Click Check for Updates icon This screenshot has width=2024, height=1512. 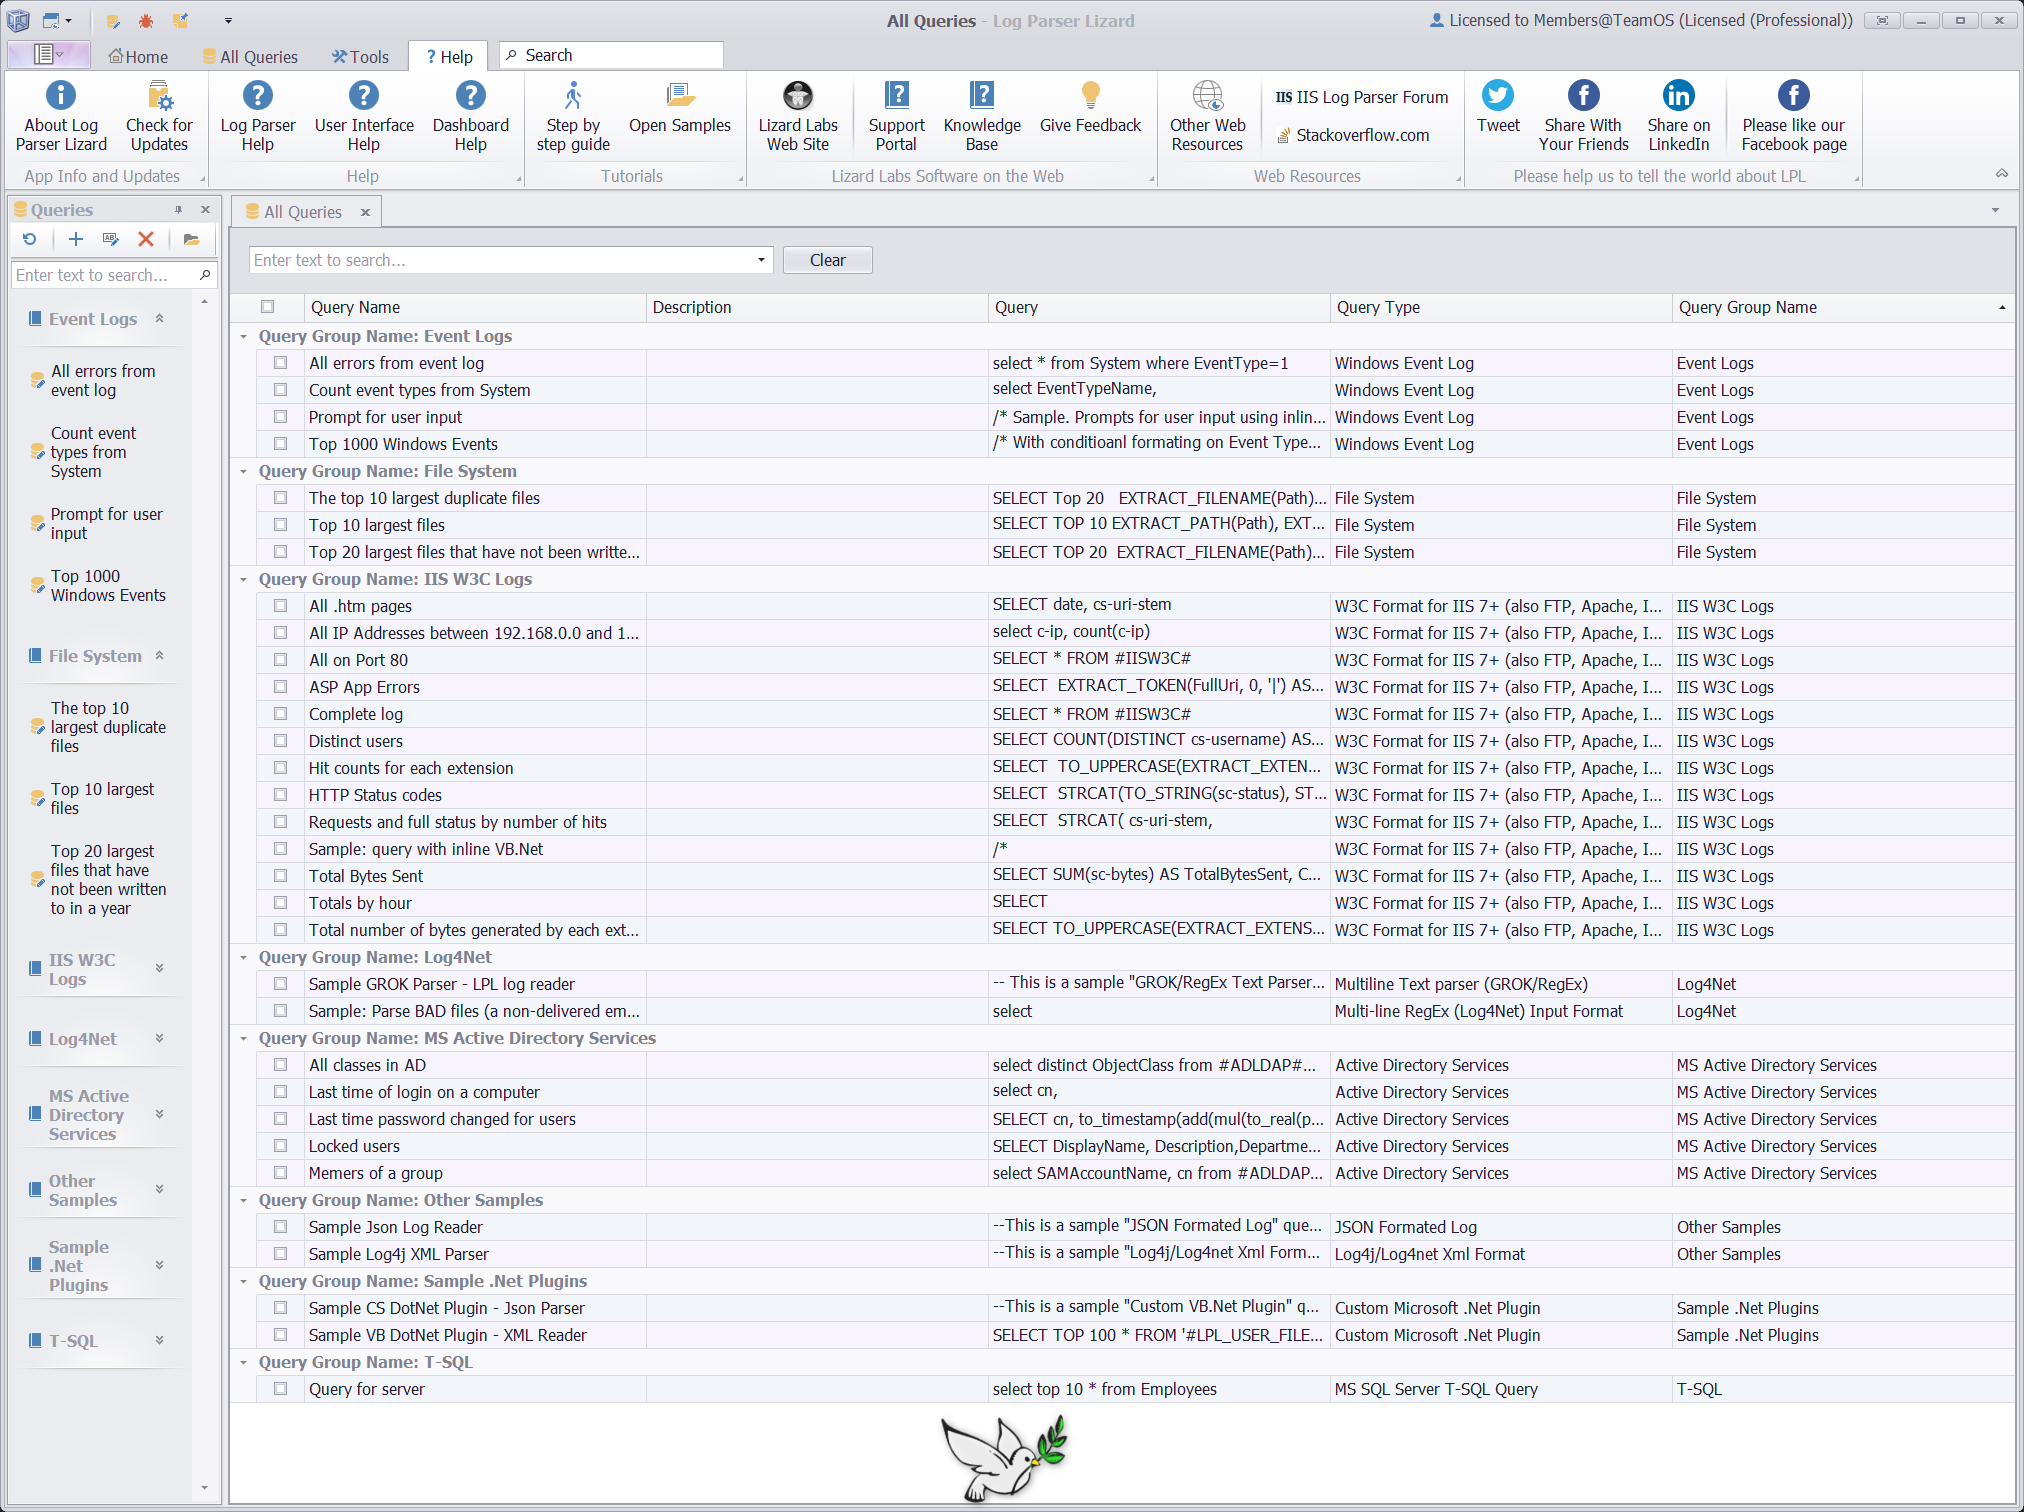click(x=159, y=96)
